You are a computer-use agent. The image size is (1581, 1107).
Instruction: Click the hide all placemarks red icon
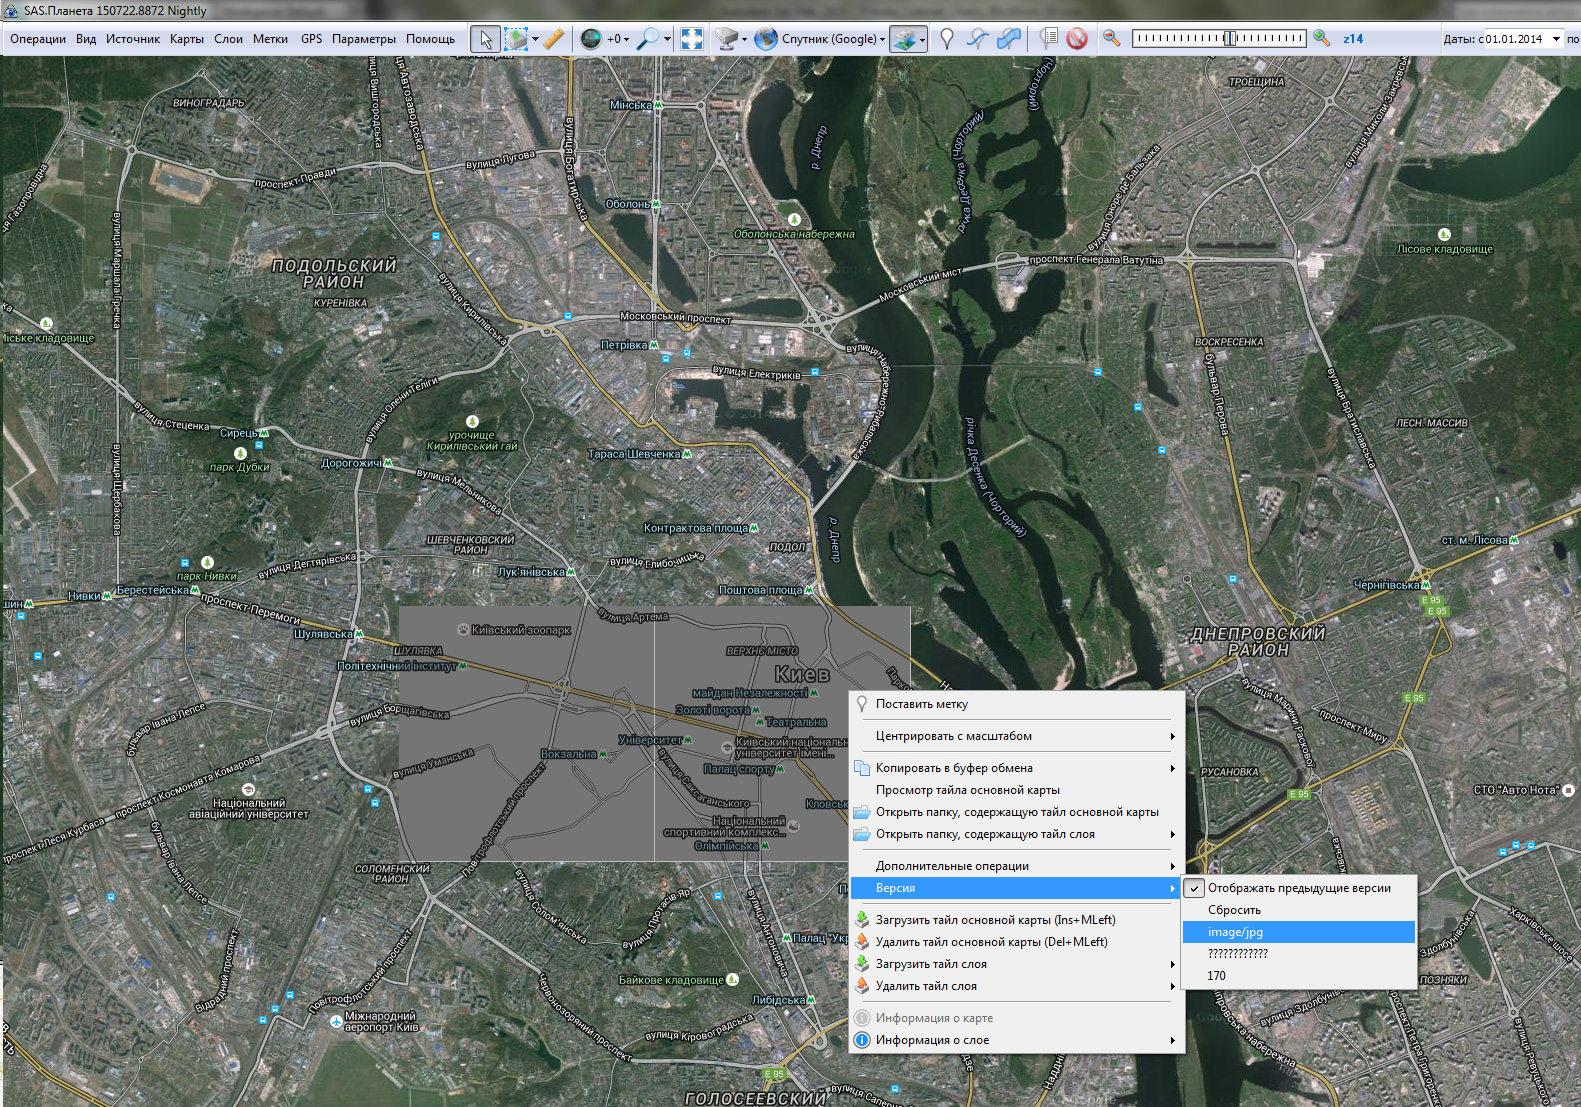[x=1076, y=39]
